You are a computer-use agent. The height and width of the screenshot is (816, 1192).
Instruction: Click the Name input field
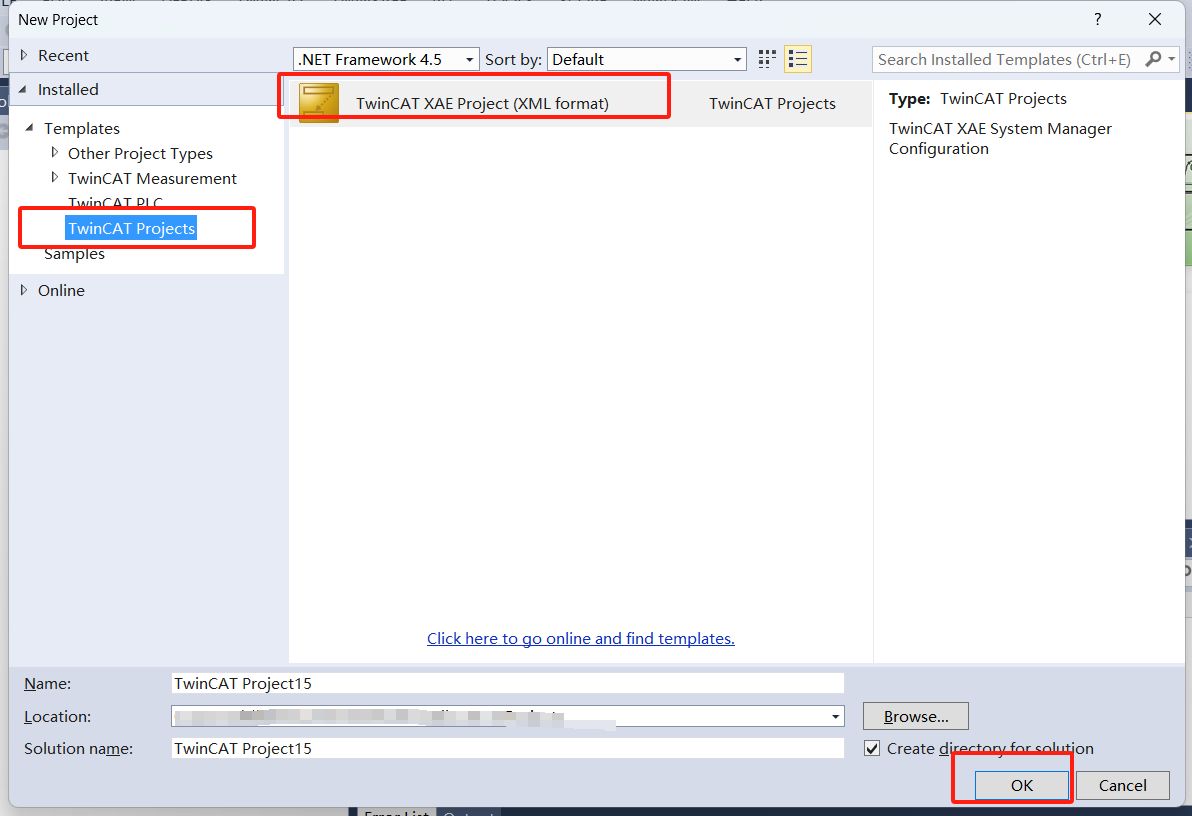point(508,683)
